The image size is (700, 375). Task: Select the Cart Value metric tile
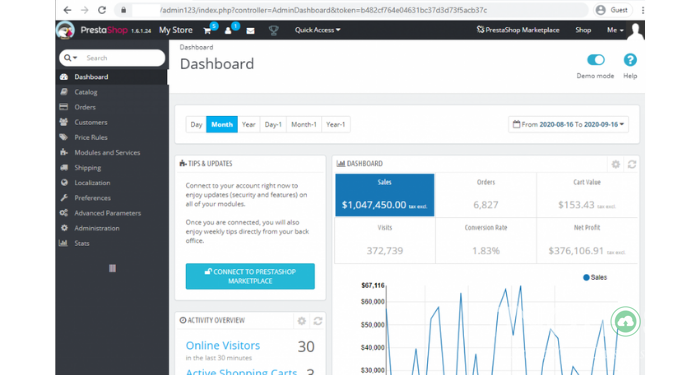587,195
